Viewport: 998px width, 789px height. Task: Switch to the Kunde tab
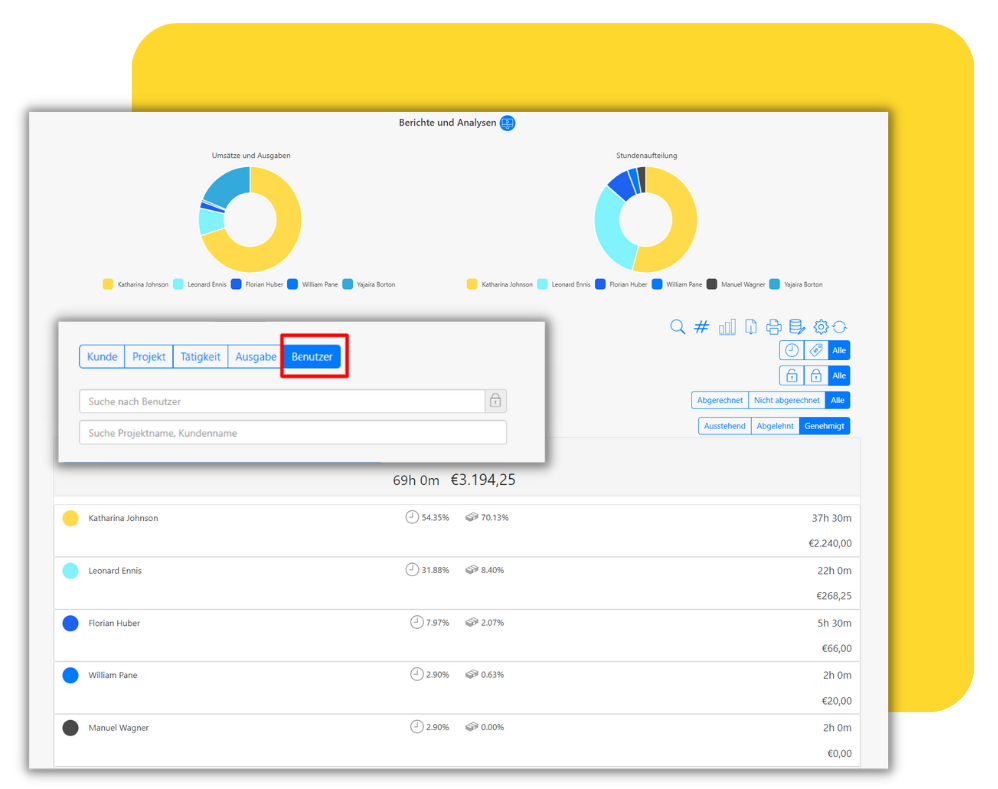click(102, 357)
